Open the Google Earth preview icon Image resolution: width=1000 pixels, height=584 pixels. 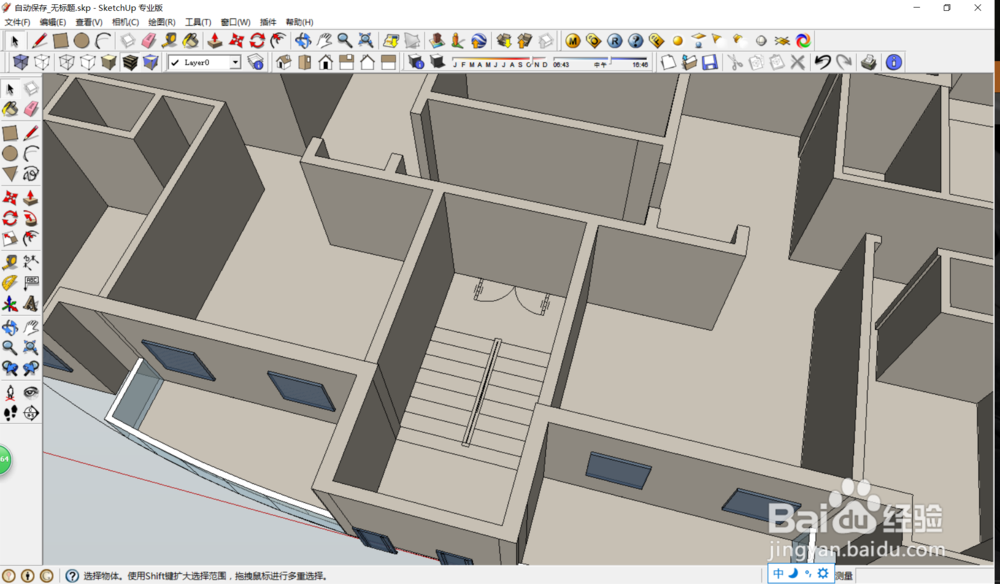[479, 41]
